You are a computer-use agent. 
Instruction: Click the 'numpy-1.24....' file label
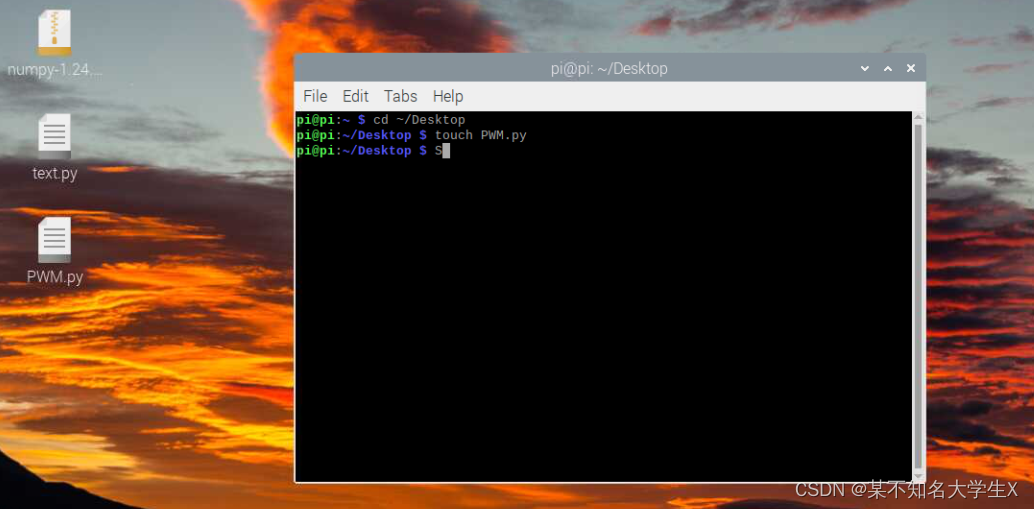55,70
